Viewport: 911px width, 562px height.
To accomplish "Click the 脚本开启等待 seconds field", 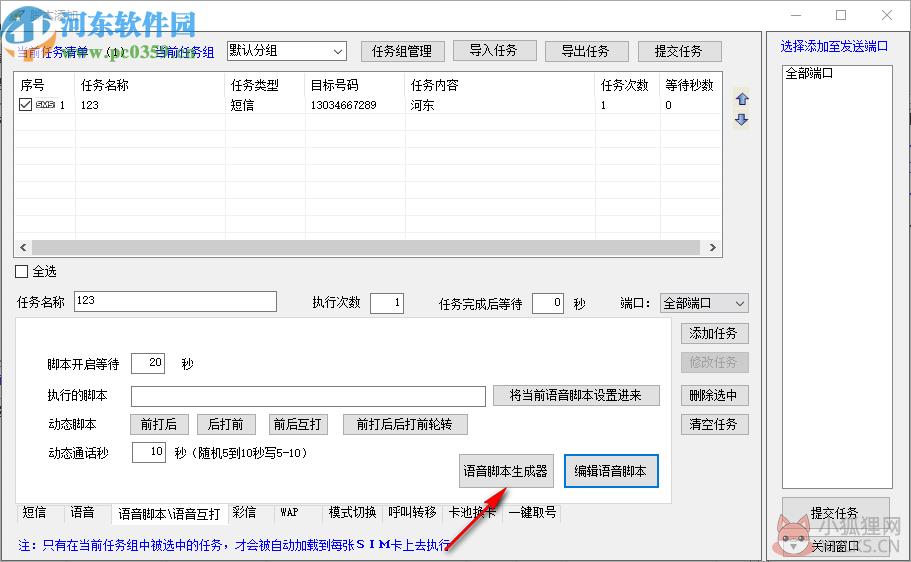I will pyautogui.click(x=148, y=363).
